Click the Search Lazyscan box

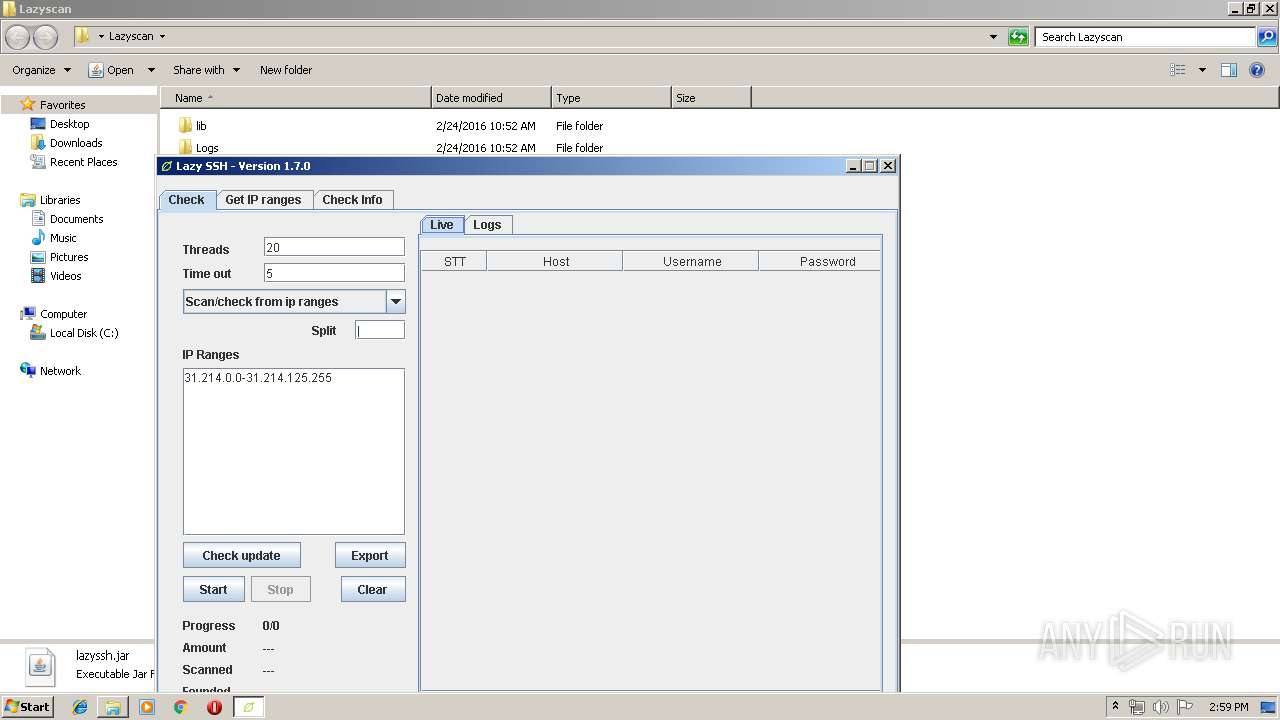click(1146, 37)
